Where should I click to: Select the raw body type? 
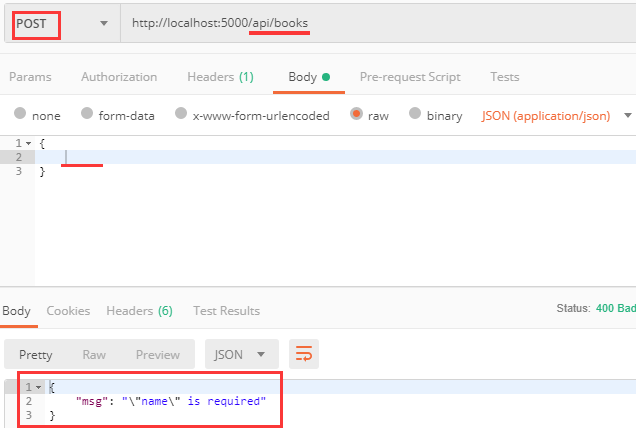[x=356, y=114]
